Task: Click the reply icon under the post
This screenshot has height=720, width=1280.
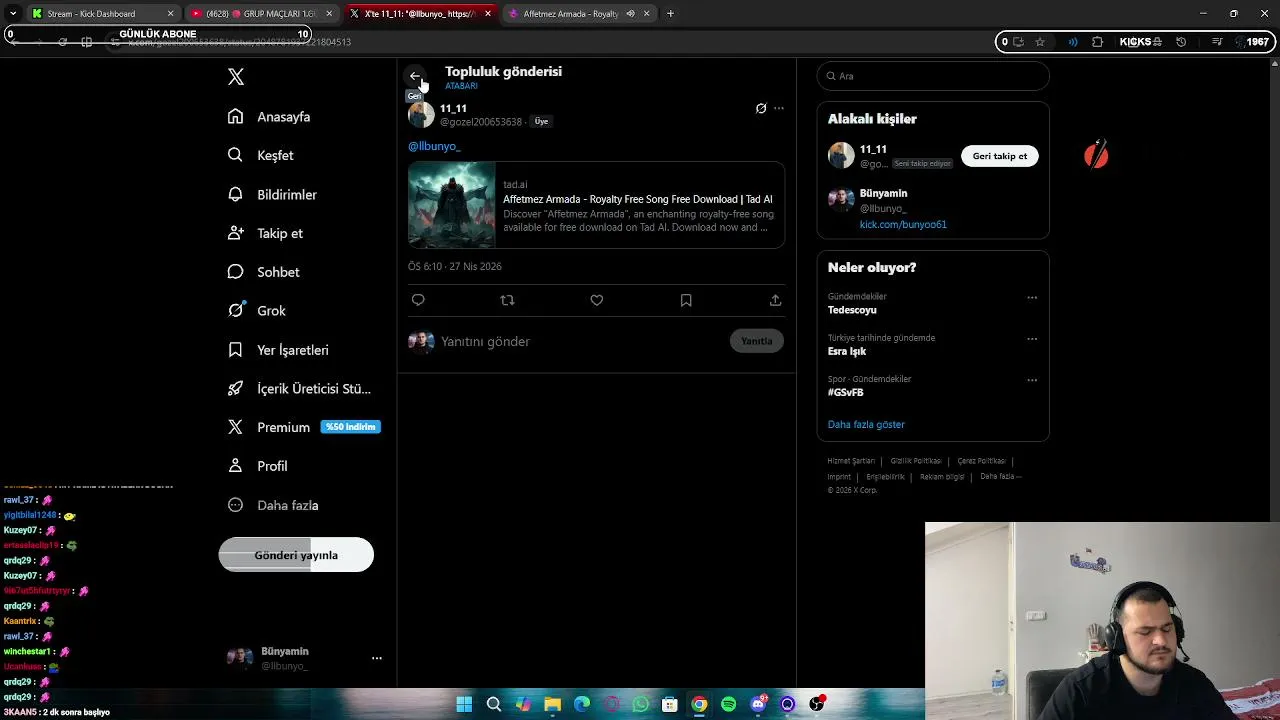Action: pyautogui.click(x=418, y=300)
